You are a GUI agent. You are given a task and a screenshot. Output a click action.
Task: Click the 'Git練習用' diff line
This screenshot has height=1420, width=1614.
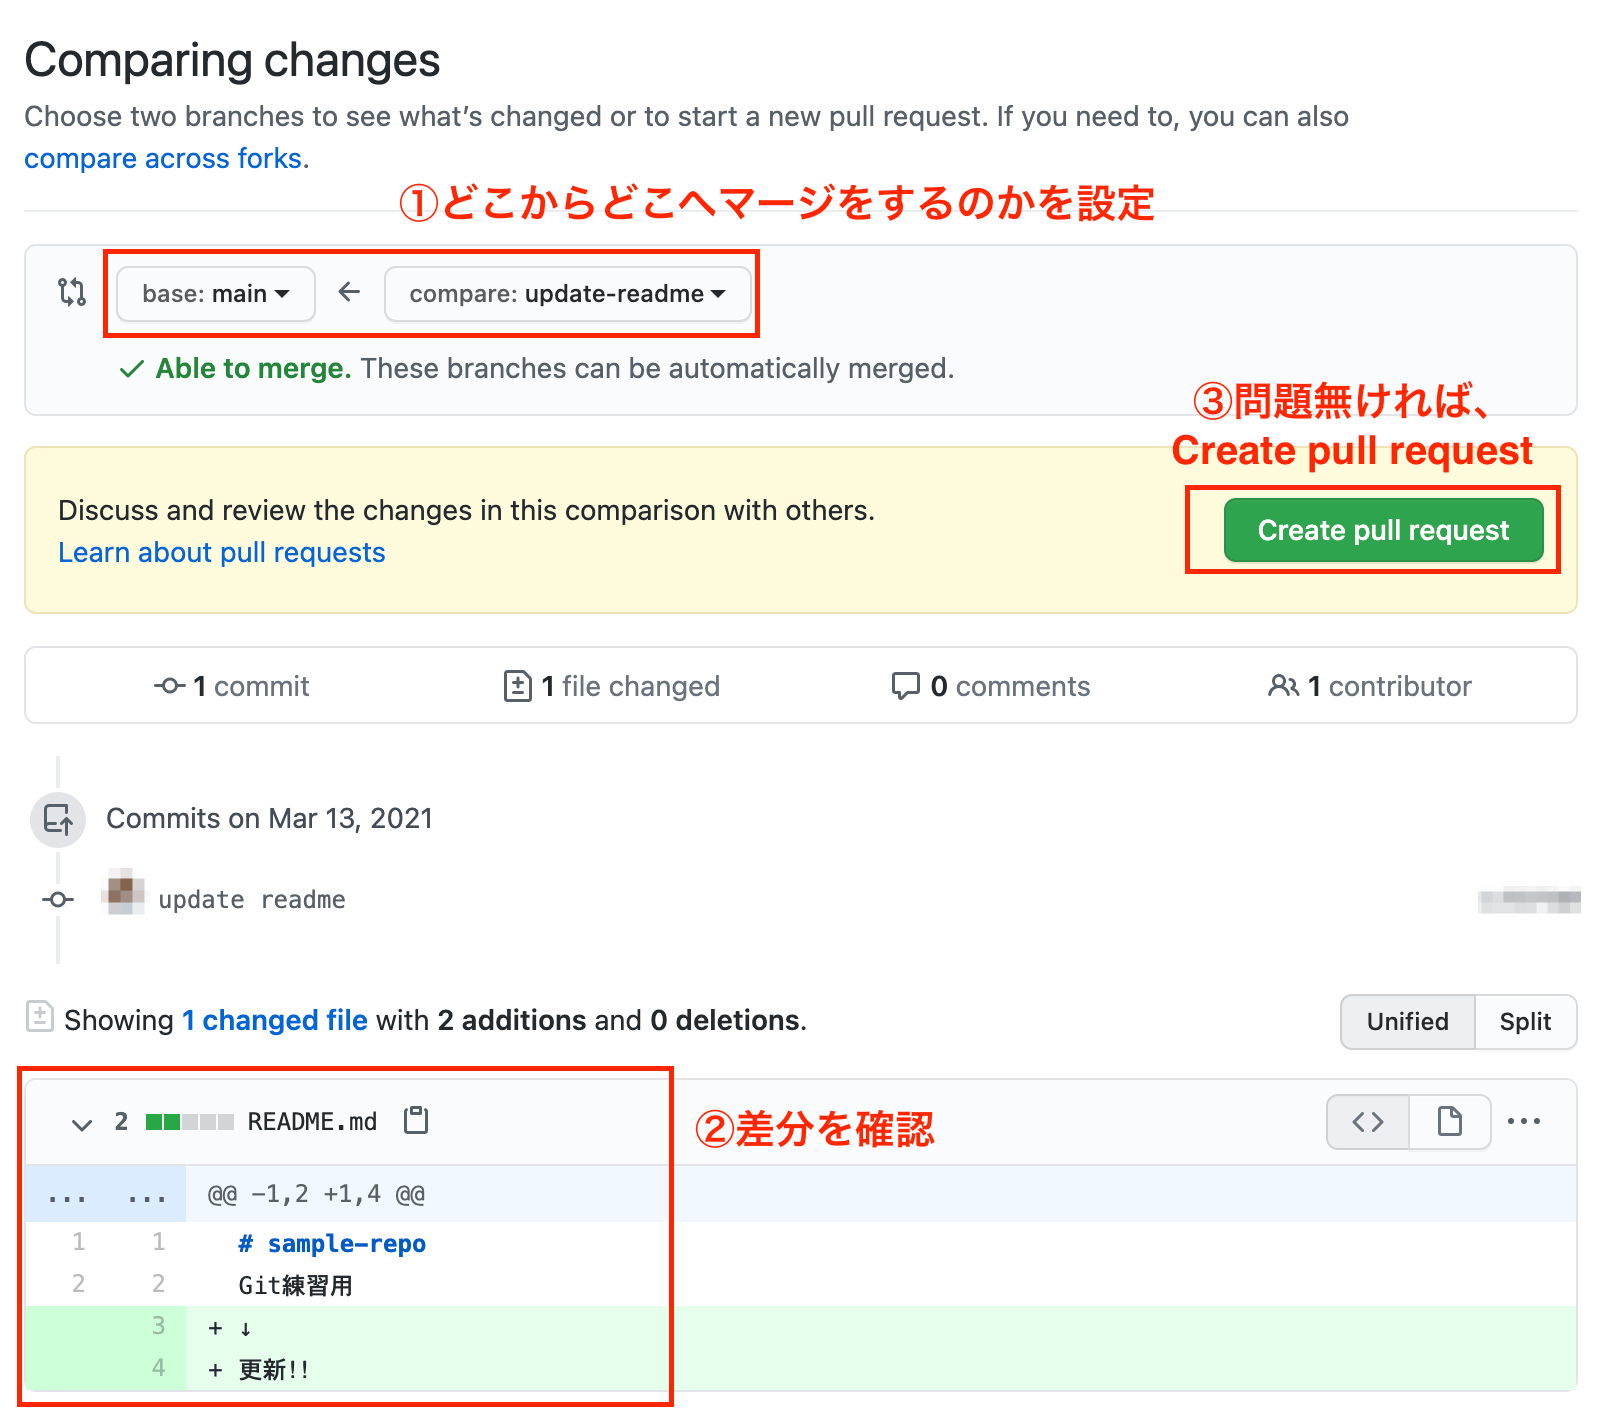296,1286
